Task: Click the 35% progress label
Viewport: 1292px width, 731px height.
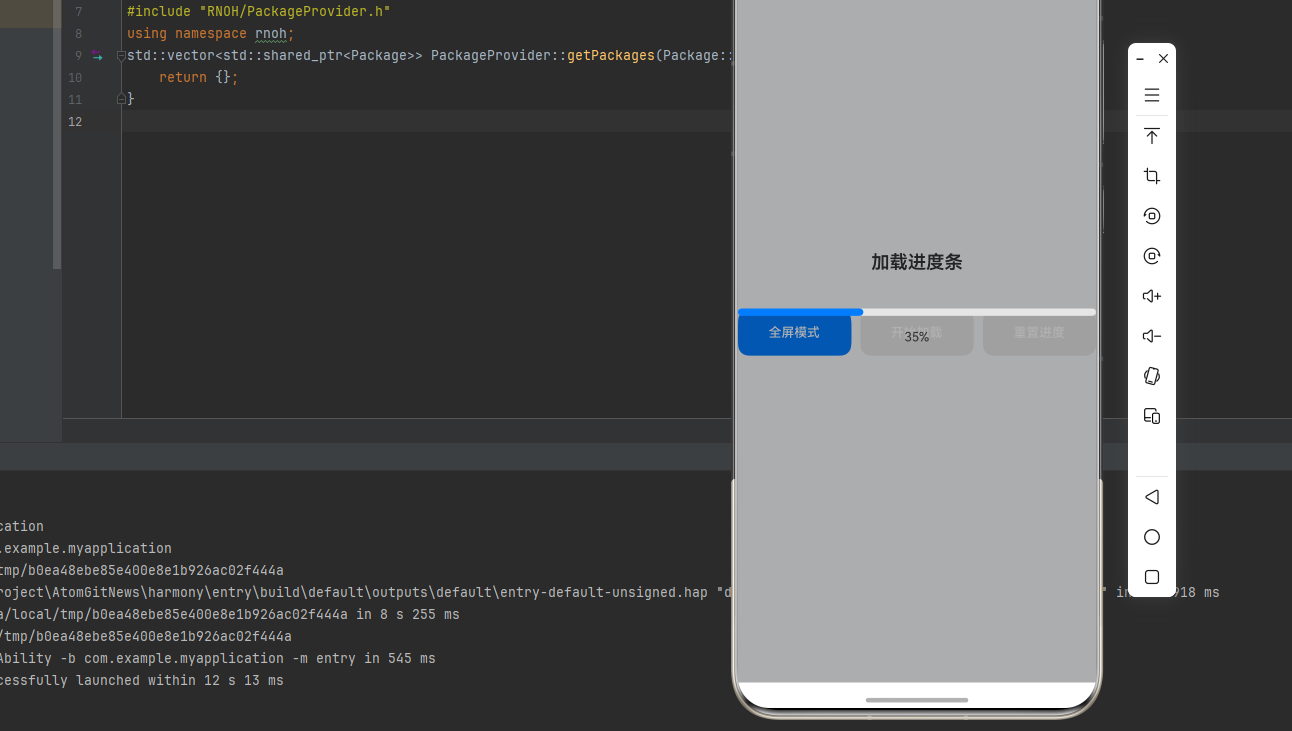Action: pos(917,337)
